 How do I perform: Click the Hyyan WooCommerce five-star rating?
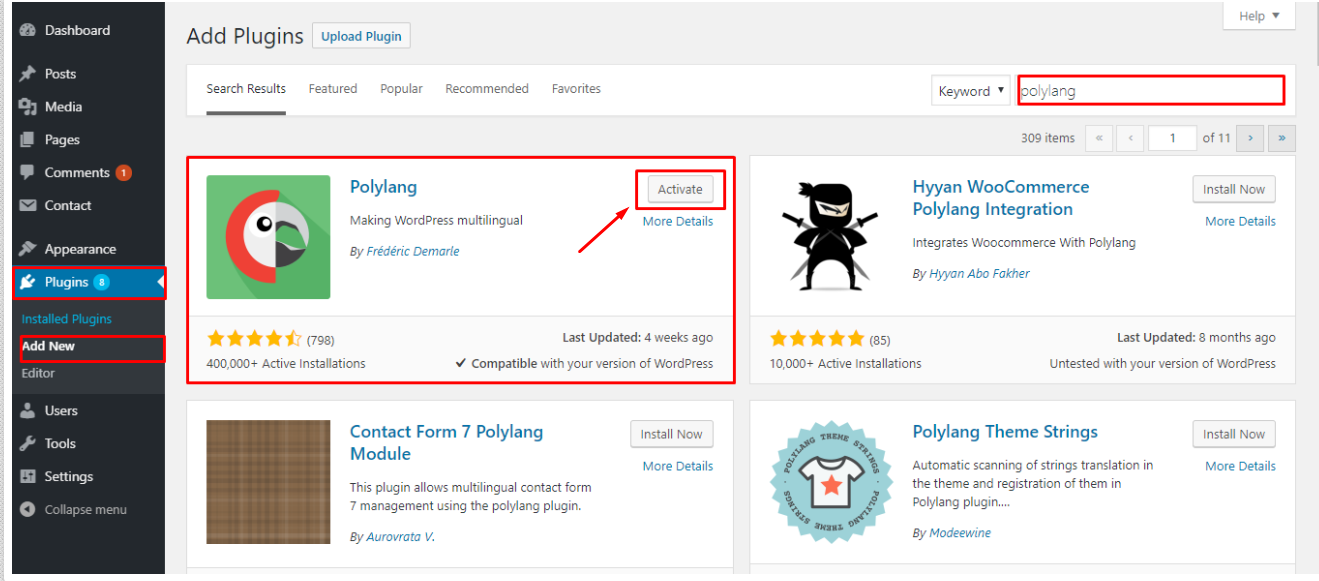pyautogui.click(x=817, y=339)
